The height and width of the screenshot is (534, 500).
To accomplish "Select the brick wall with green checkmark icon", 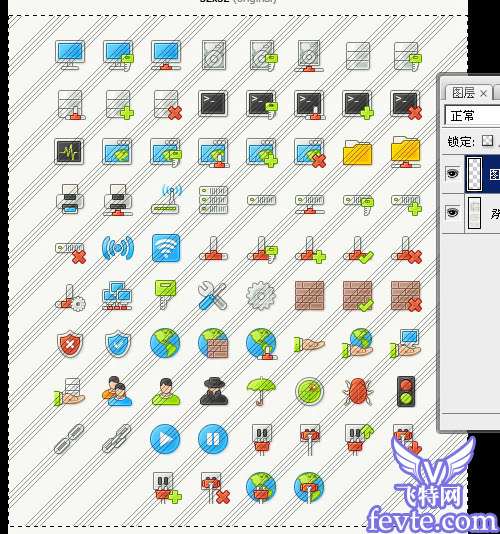I will (358, 296).
